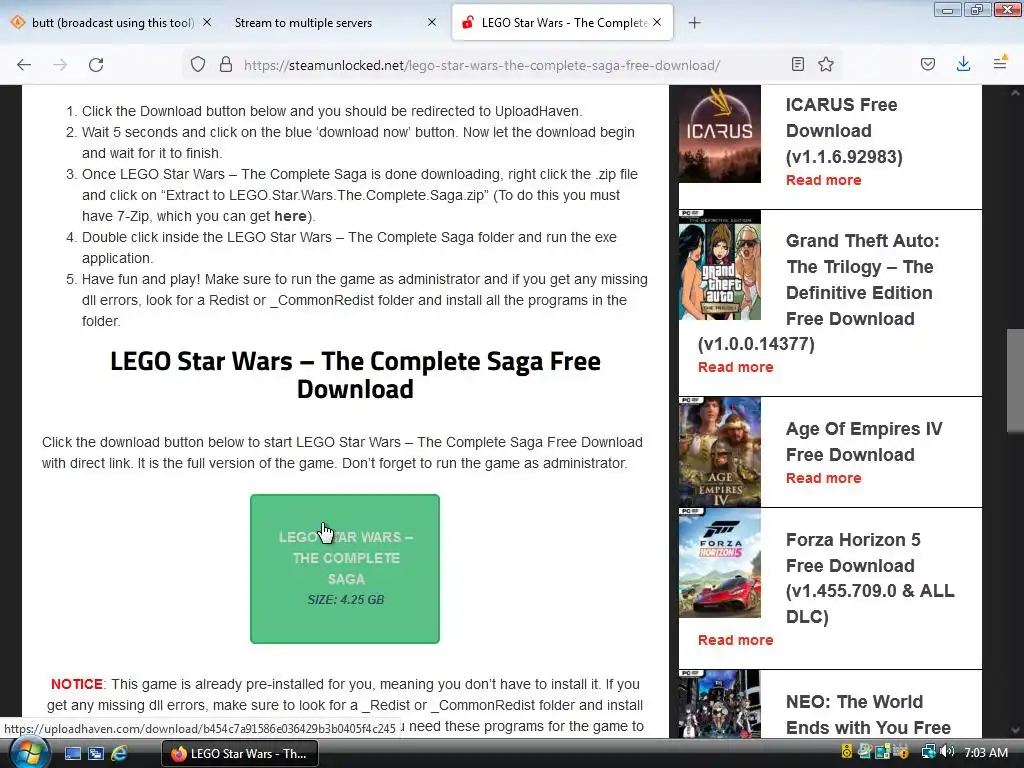Bookmark this page with the star icon
The image size is (1024, 768).
point(826,64)
